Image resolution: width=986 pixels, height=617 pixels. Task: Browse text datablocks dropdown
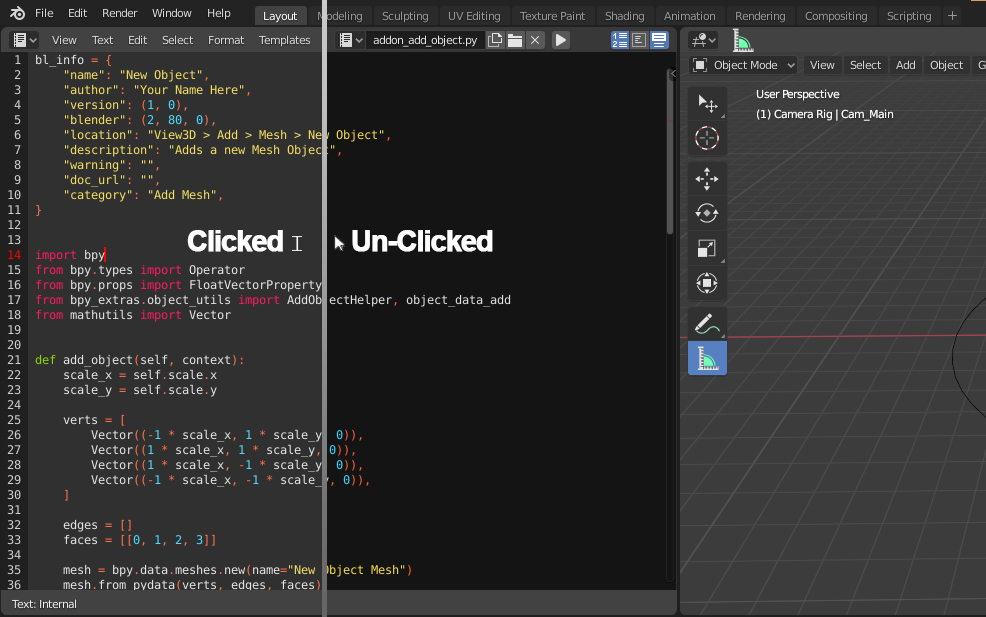(351, 40)
